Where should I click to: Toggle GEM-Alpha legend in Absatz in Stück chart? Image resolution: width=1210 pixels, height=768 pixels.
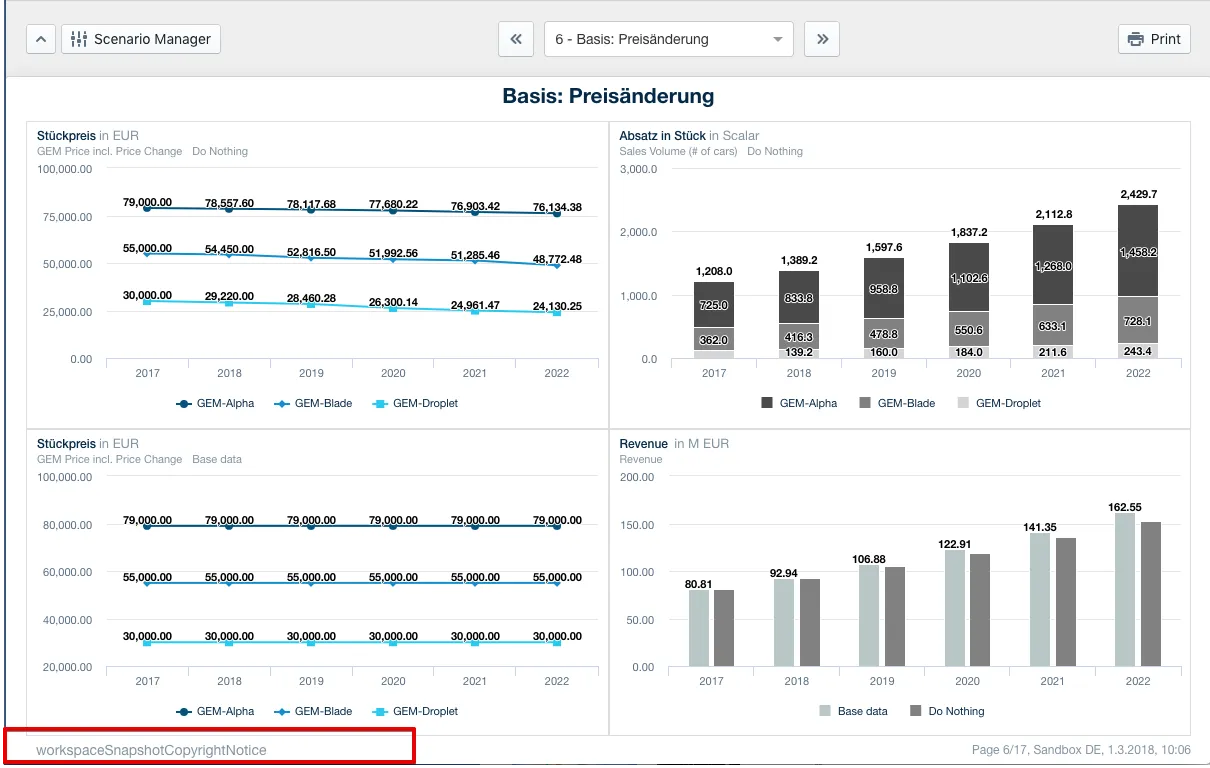click(801, 403)
